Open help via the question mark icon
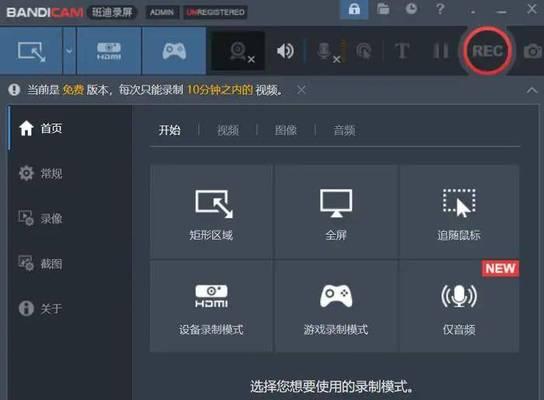 tap(440, 9)
